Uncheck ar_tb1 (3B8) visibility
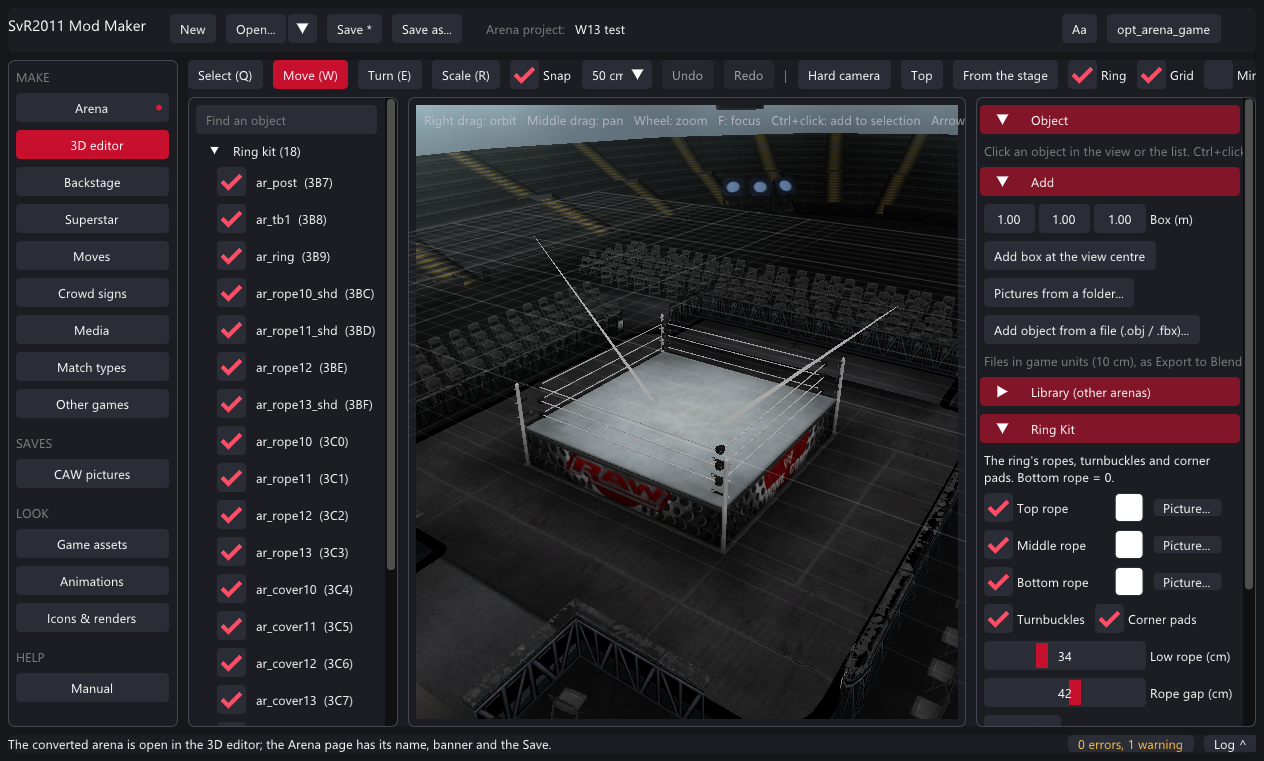The image size is (1264, 761). point(231,220)
